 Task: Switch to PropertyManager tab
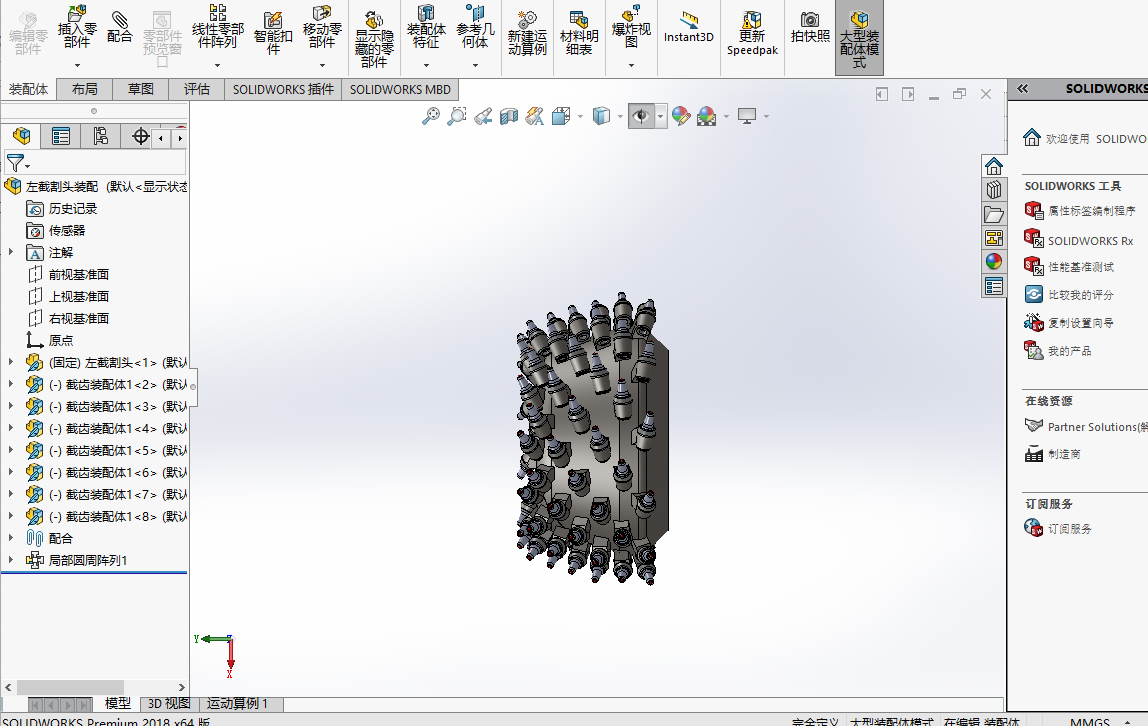tap(61, 136)
